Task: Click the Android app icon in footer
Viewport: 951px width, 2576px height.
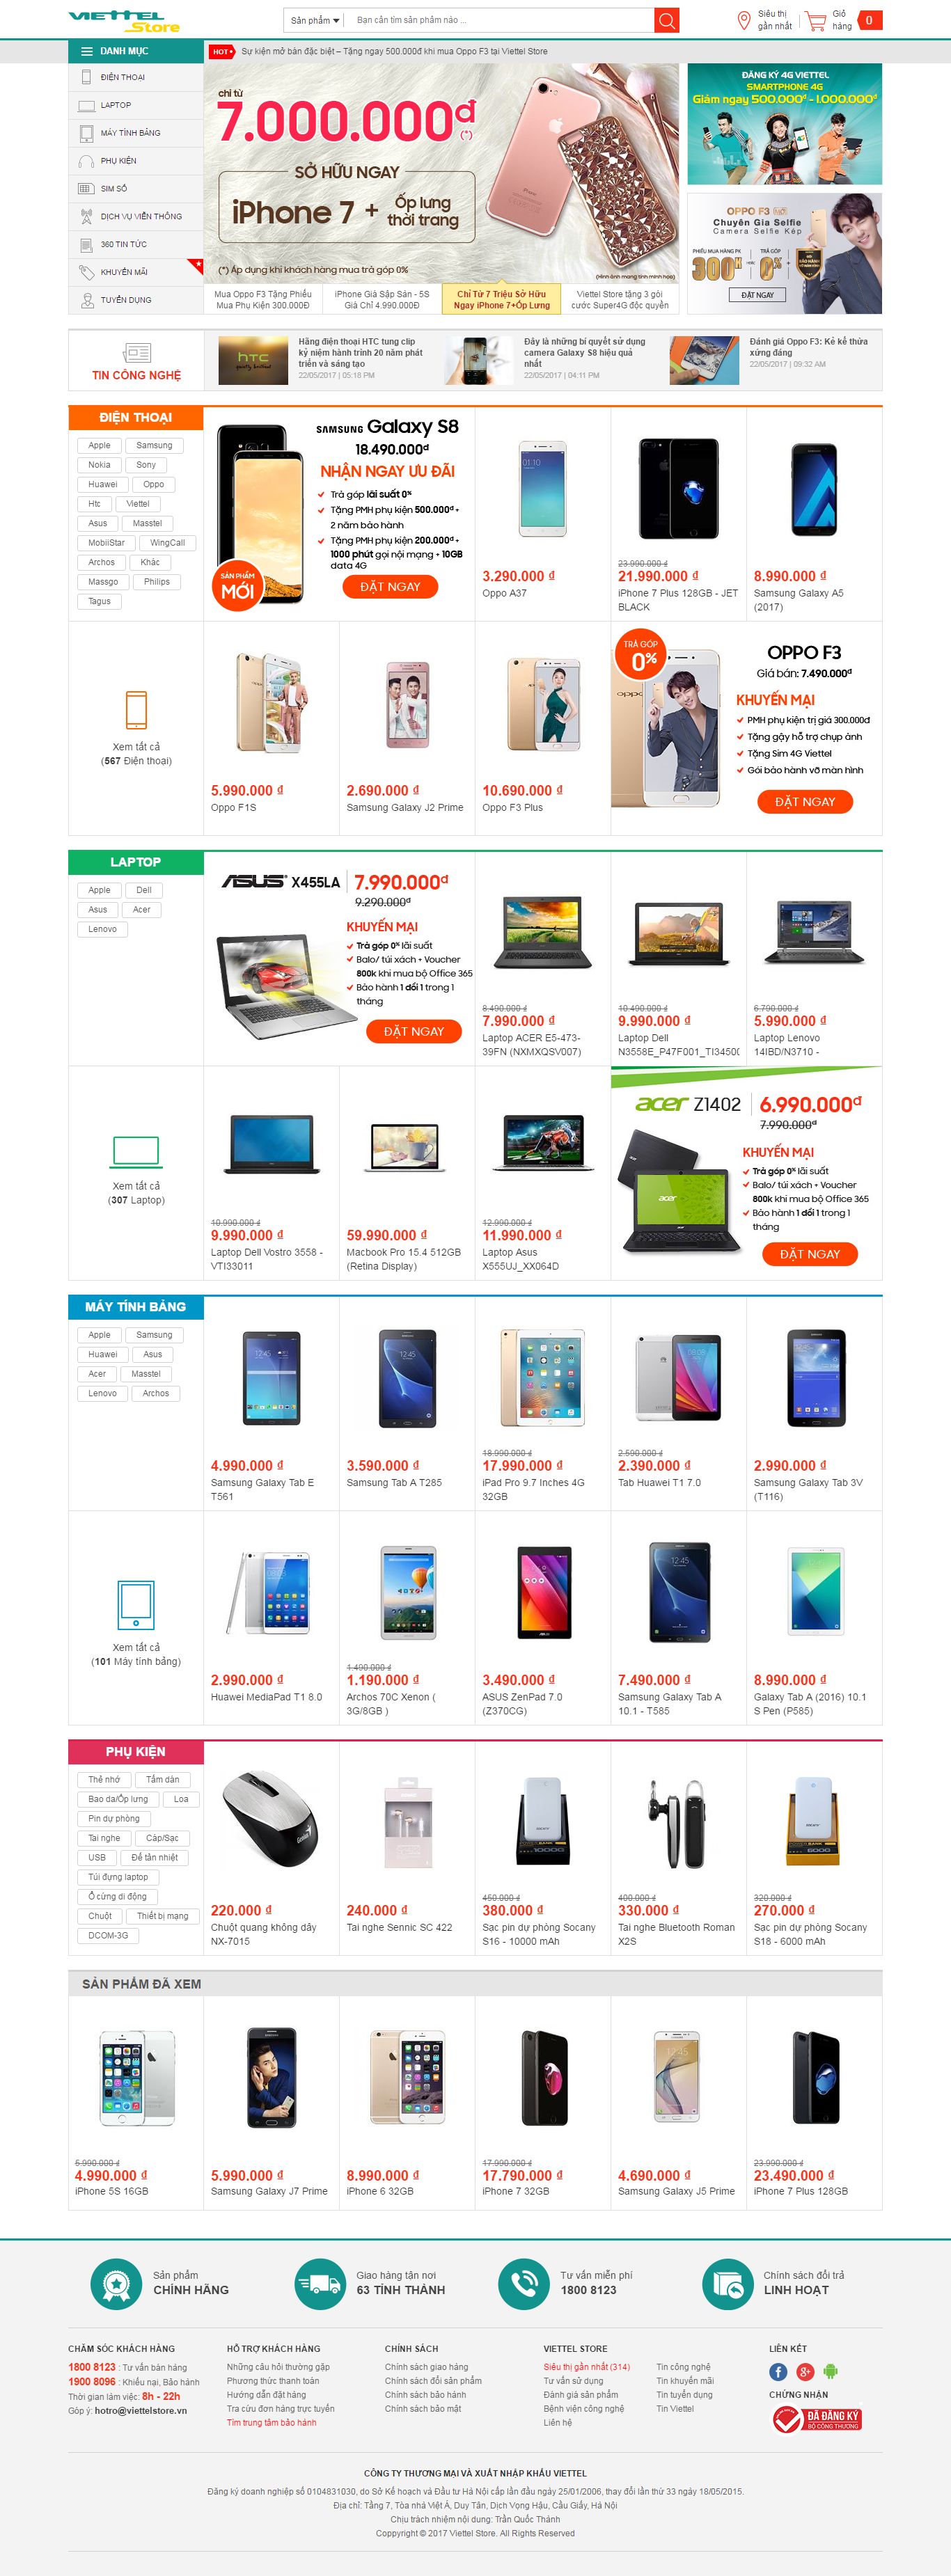Action: coord(830,2371)
